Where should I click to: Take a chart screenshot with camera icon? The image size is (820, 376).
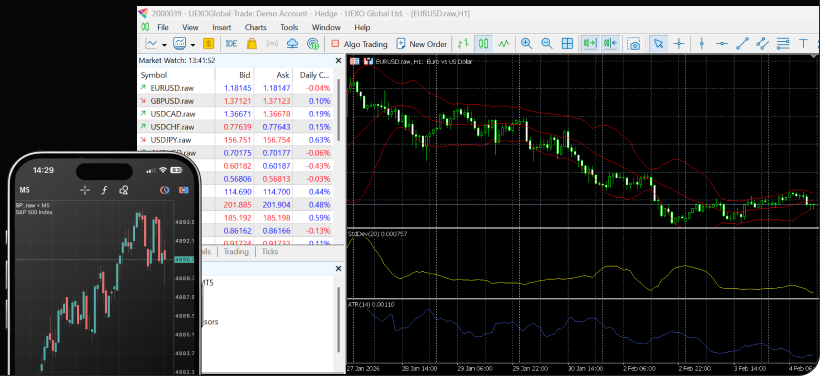634,44
